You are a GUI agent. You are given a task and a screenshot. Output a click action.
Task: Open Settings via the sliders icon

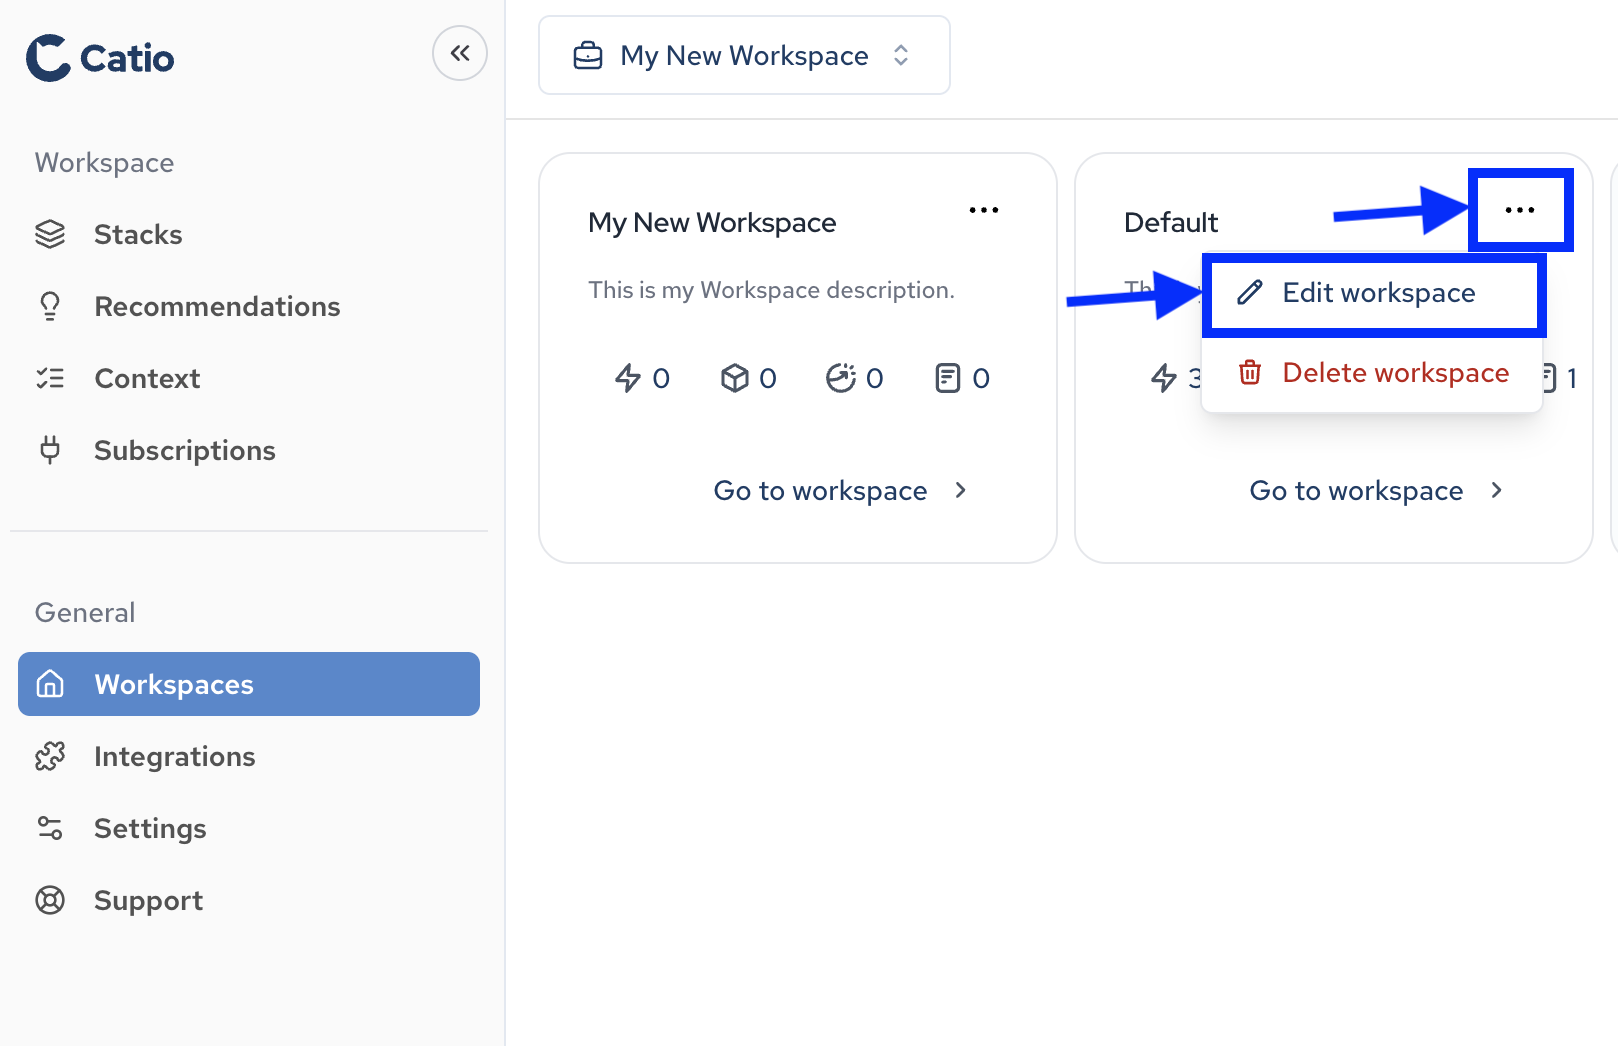point(50,828)
